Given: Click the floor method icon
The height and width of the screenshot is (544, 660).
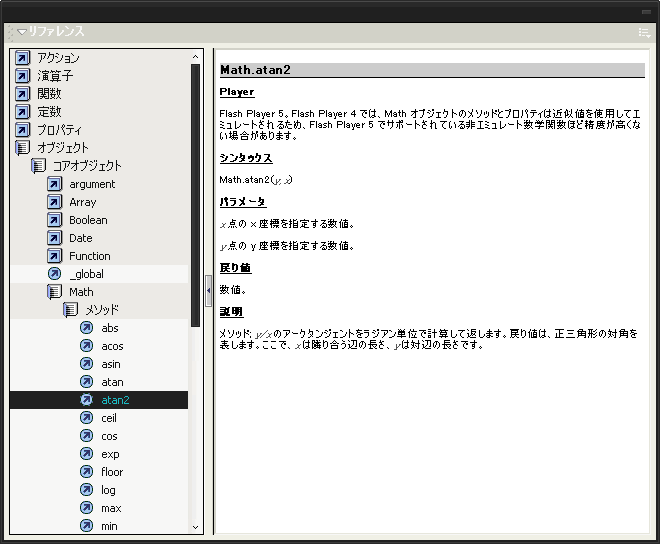Looking at the screenshot, I should pos(86,472).
